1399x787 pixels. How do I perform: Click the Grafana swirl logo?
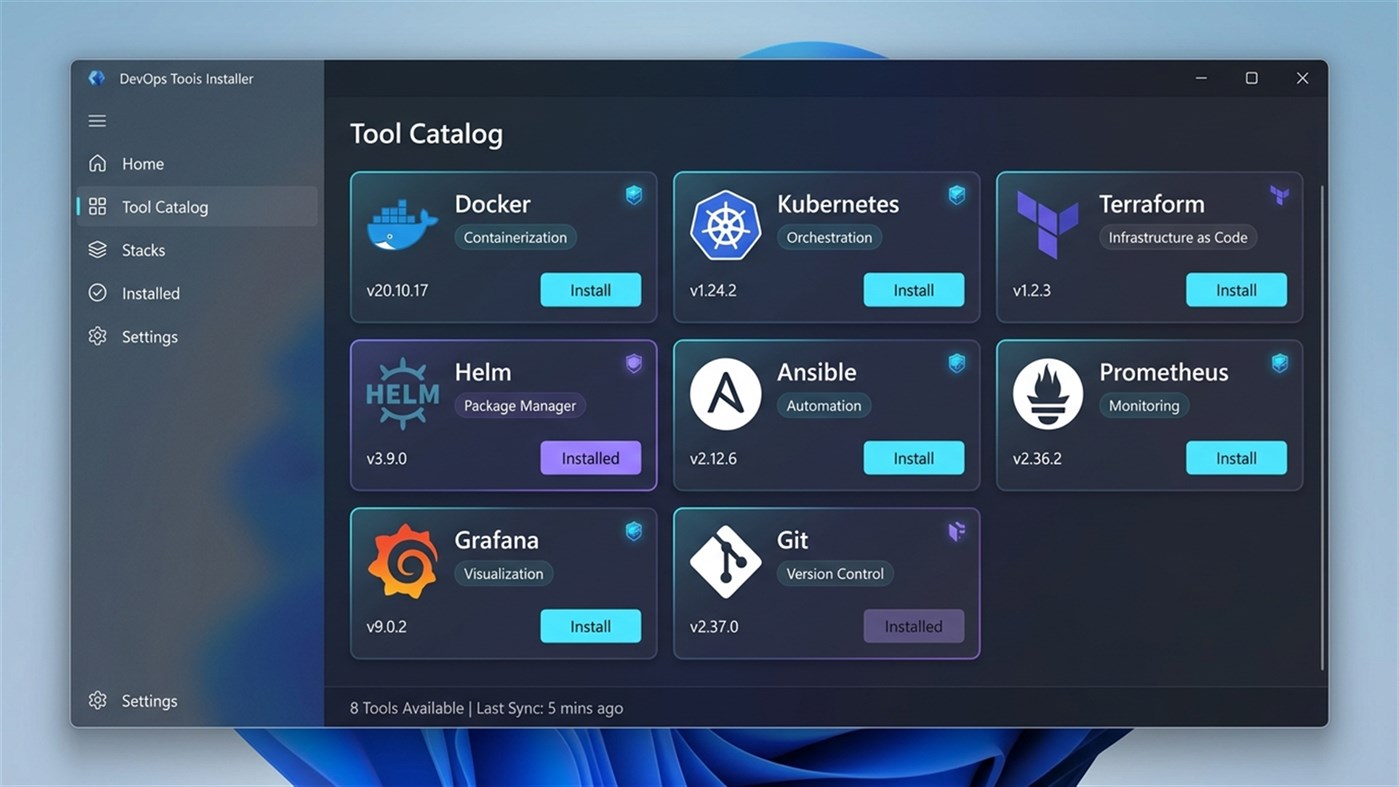(402, 561)
